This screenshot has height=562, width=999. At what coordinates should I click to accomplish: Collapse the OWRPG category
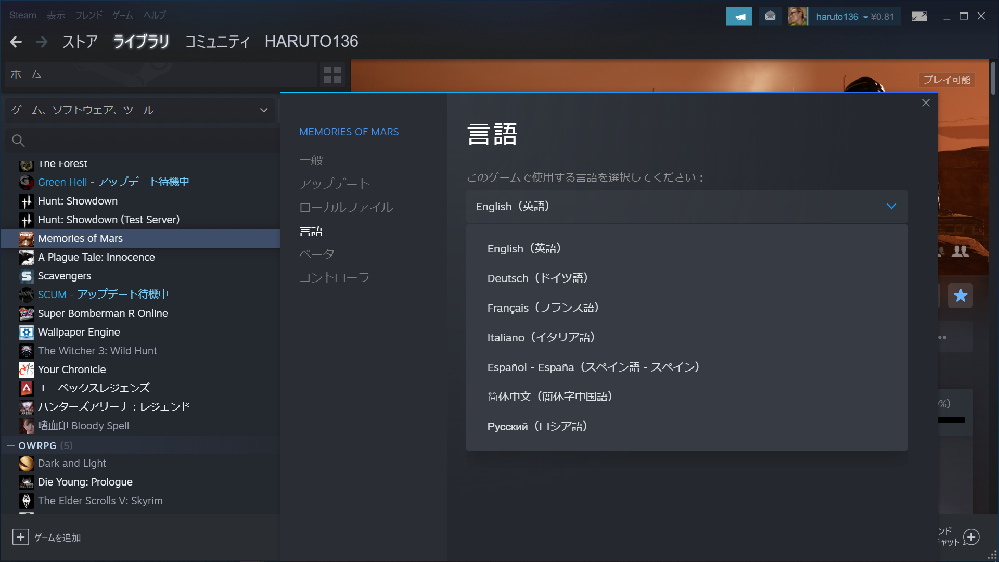(11, 445)
